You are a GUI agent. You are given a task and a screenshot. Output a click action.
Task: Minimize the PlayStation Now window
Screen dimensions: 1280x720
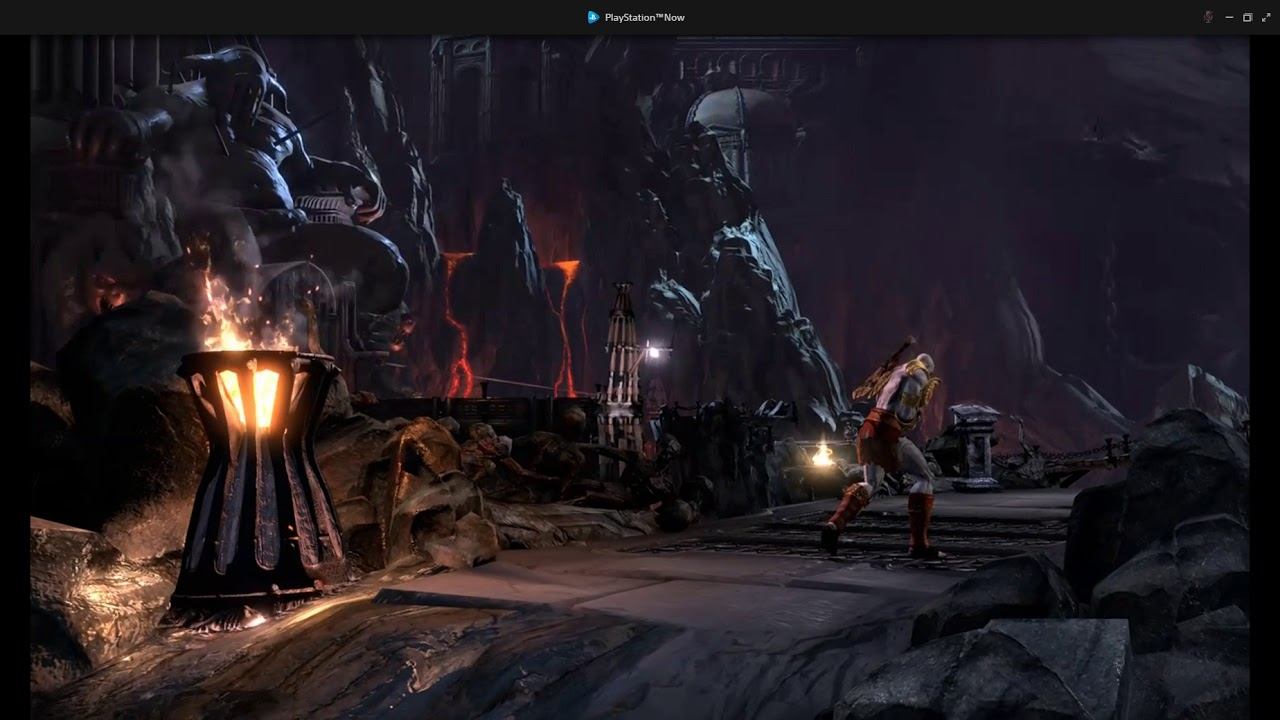1229,17
